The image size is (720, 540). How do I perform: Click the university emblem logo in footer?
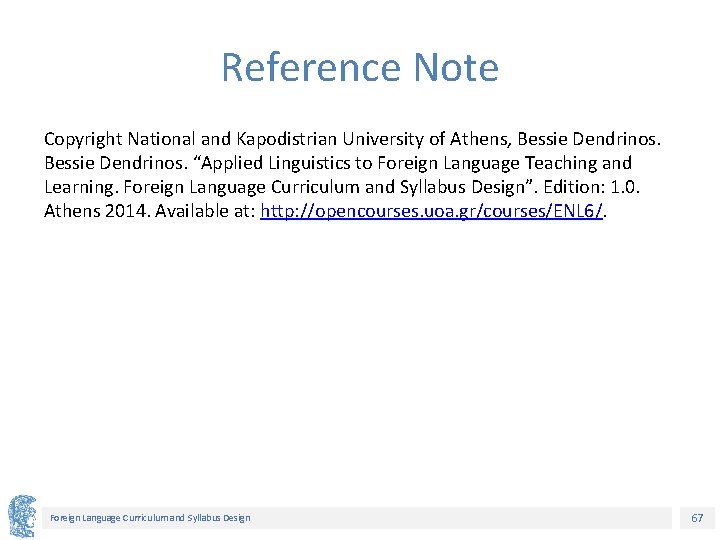coord(22,516)
